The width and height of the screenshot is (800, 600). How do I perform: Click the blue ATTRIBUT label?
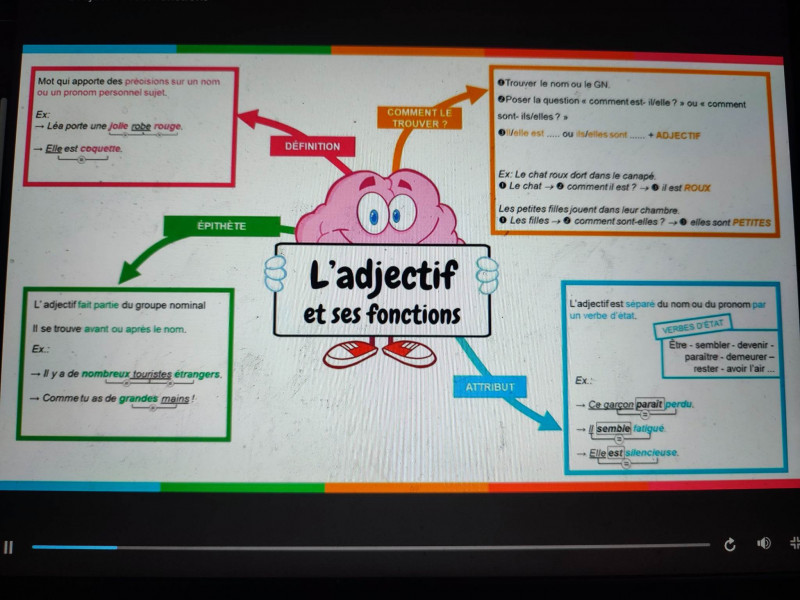point(490,386)
